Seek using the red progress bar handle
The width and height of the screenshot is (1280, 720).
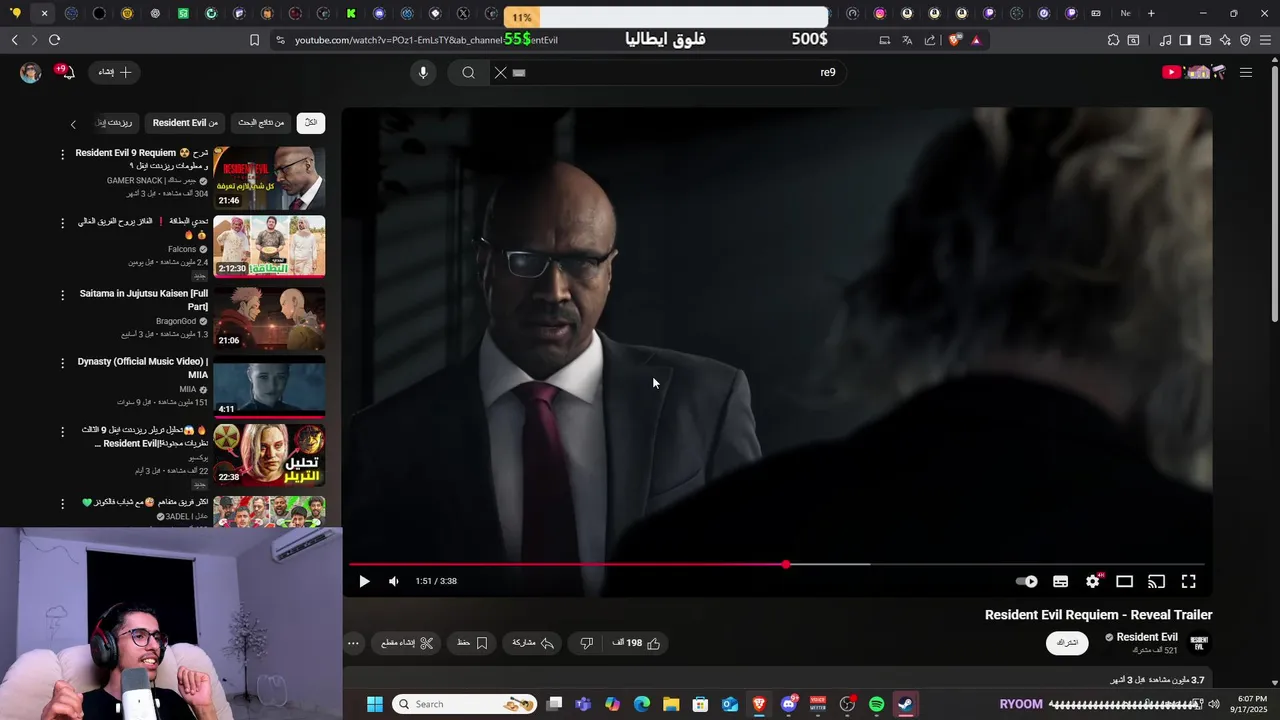pyautogui.click(x=786, y=565)
